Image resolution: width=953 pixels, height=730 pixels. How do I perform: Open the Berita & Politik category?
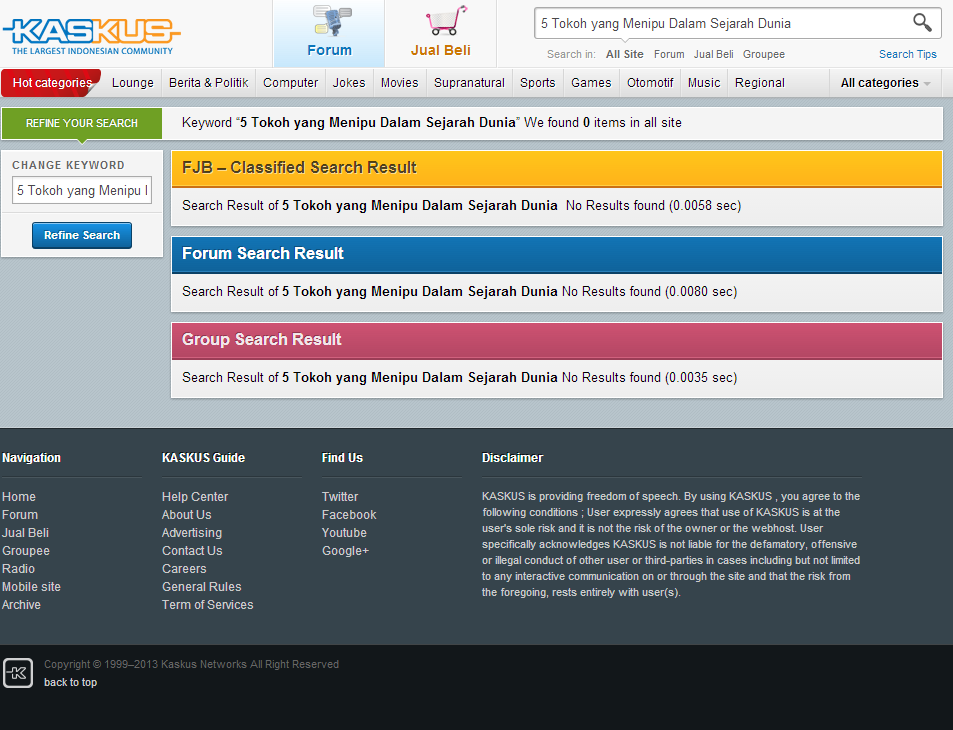coord(208,83)
